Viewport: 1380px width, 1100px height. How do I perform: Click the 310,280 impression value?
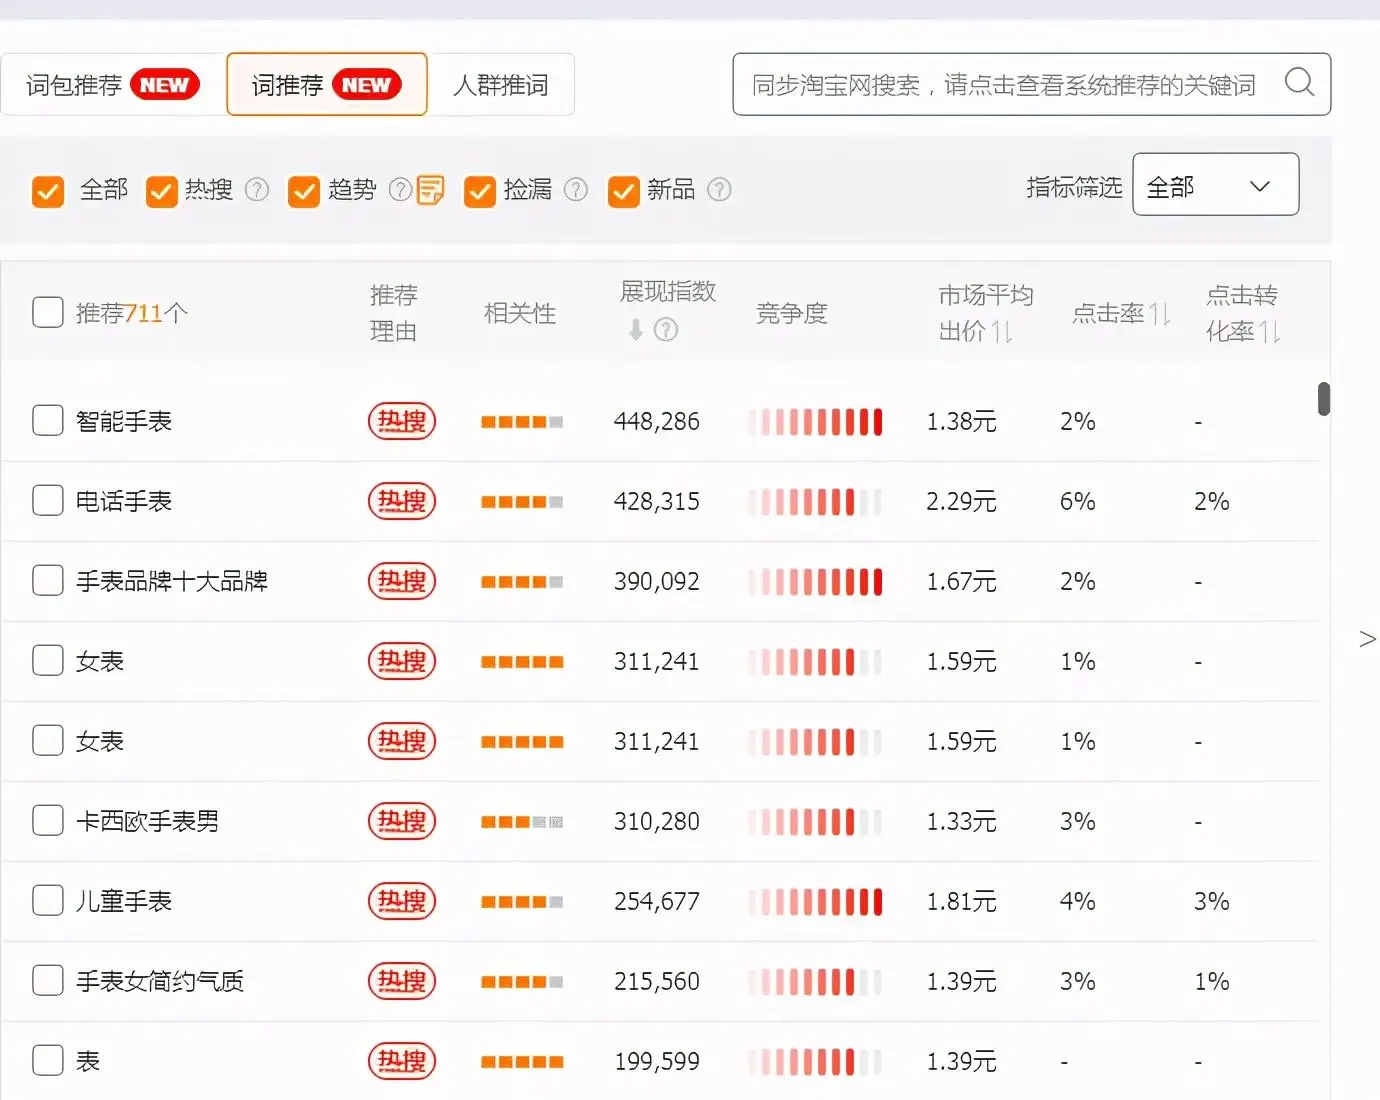click(657, 821)
